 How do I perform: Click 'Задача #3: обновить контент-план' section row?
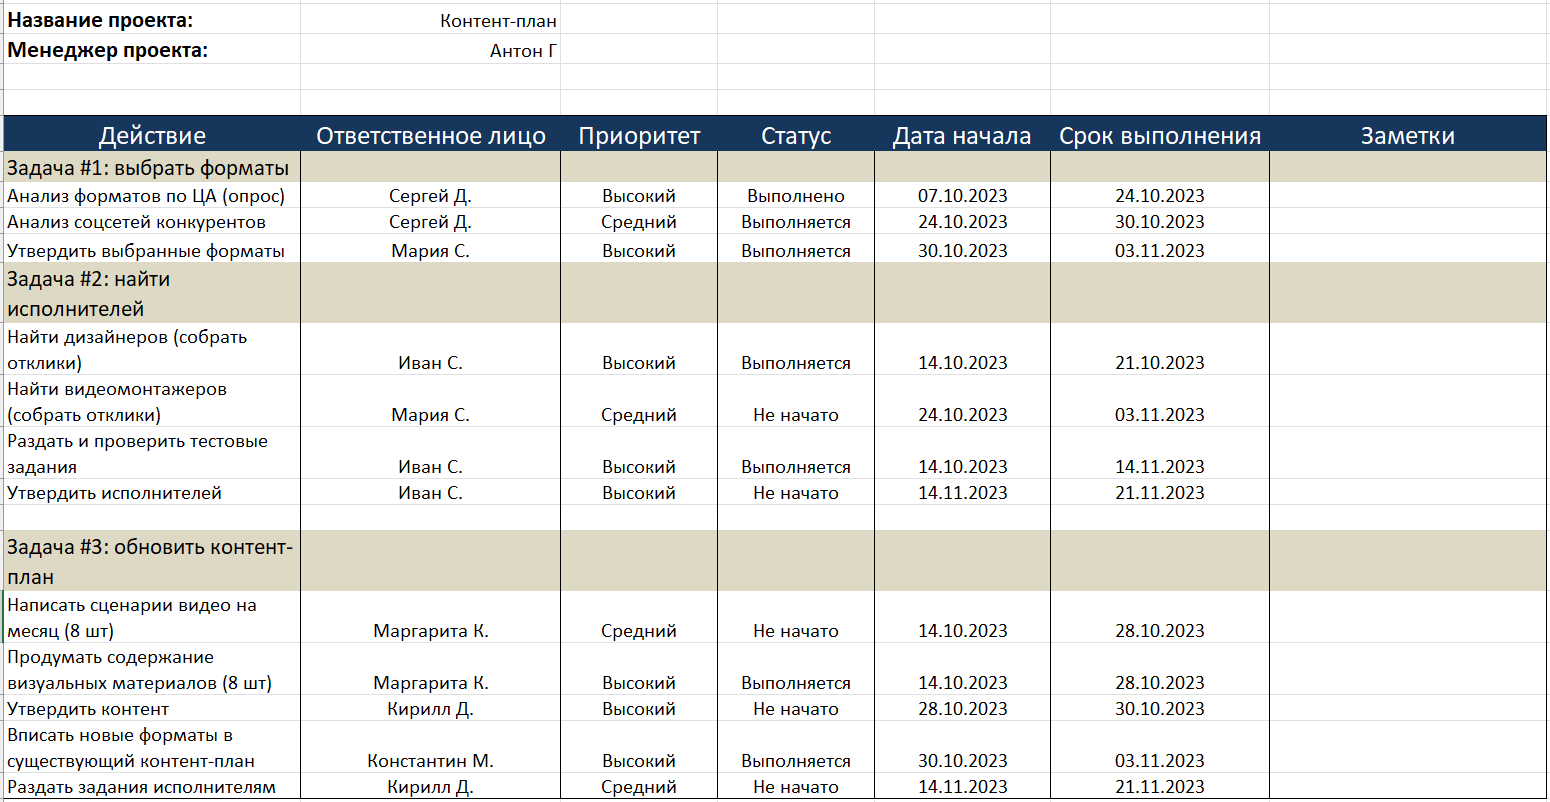pos(775,561)
